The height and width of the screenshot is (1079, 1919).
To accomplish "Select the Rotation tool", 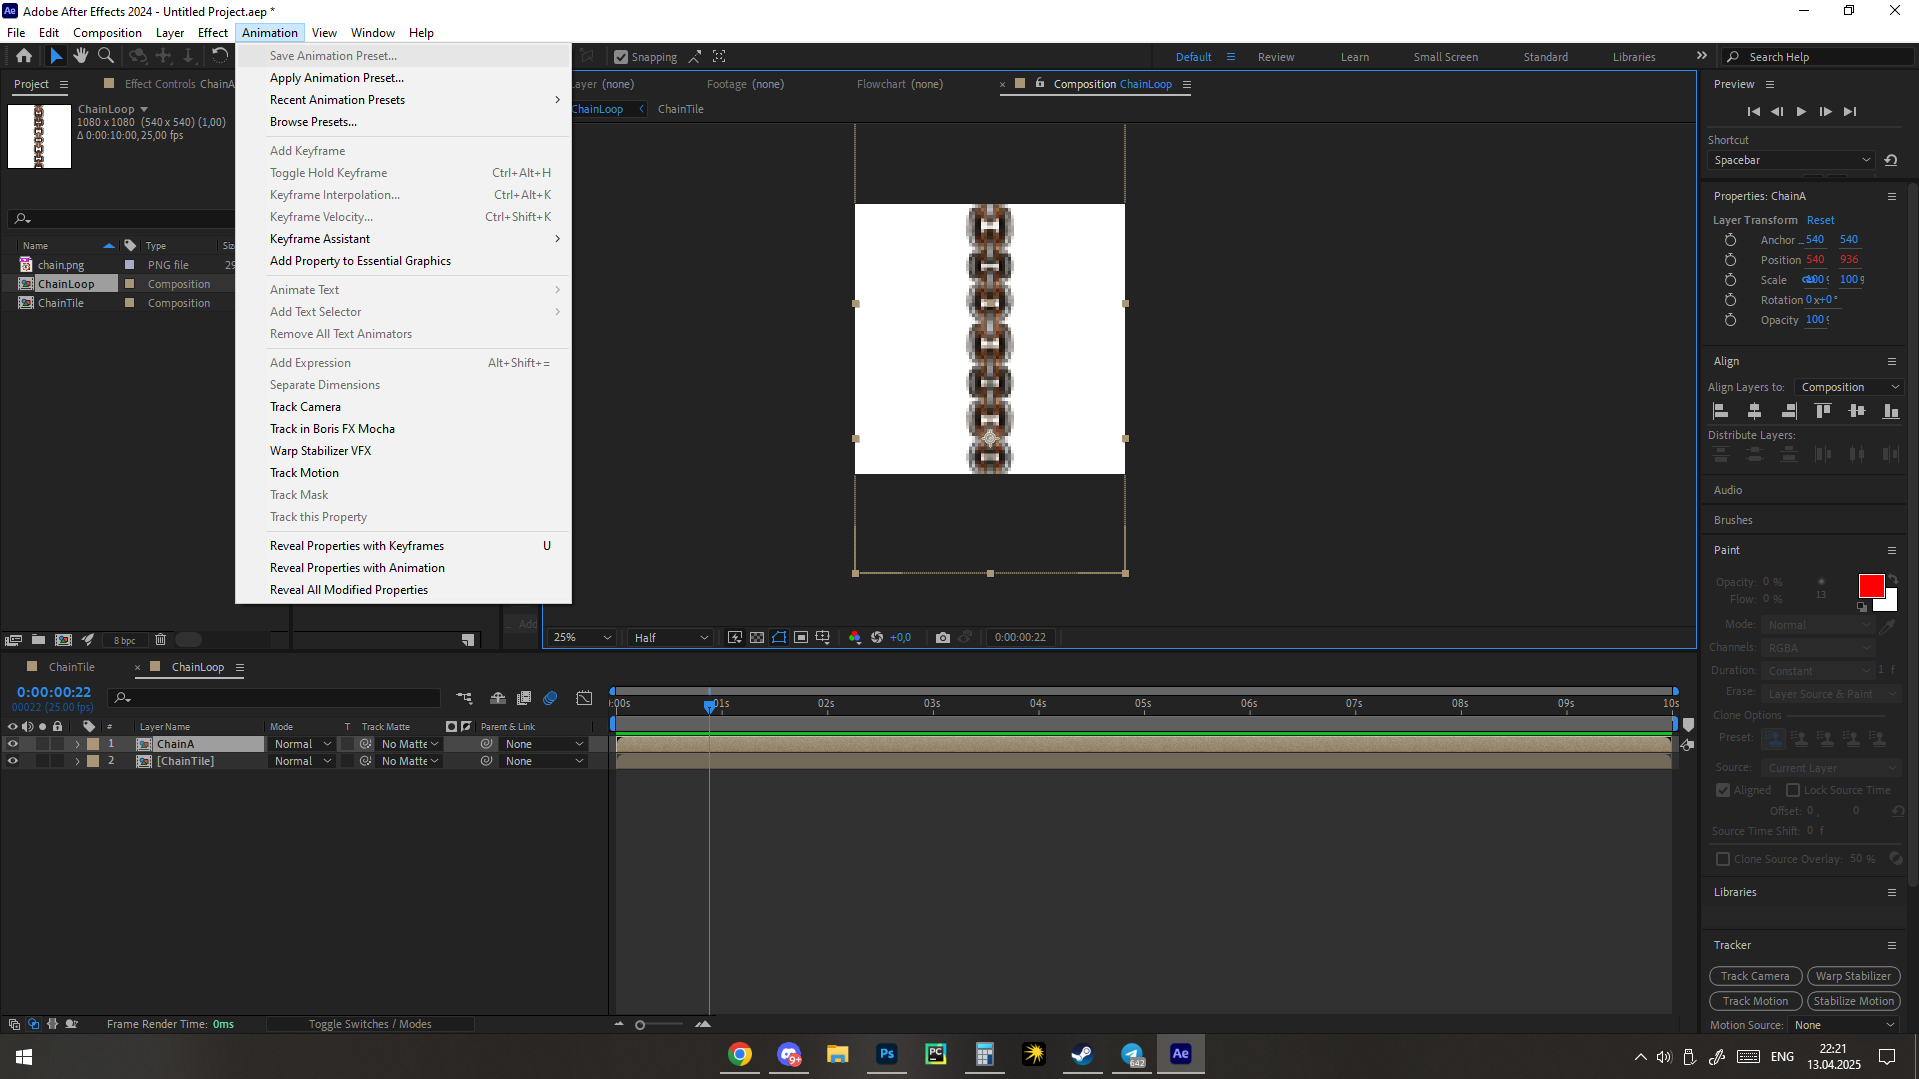I will click(220, 55).
